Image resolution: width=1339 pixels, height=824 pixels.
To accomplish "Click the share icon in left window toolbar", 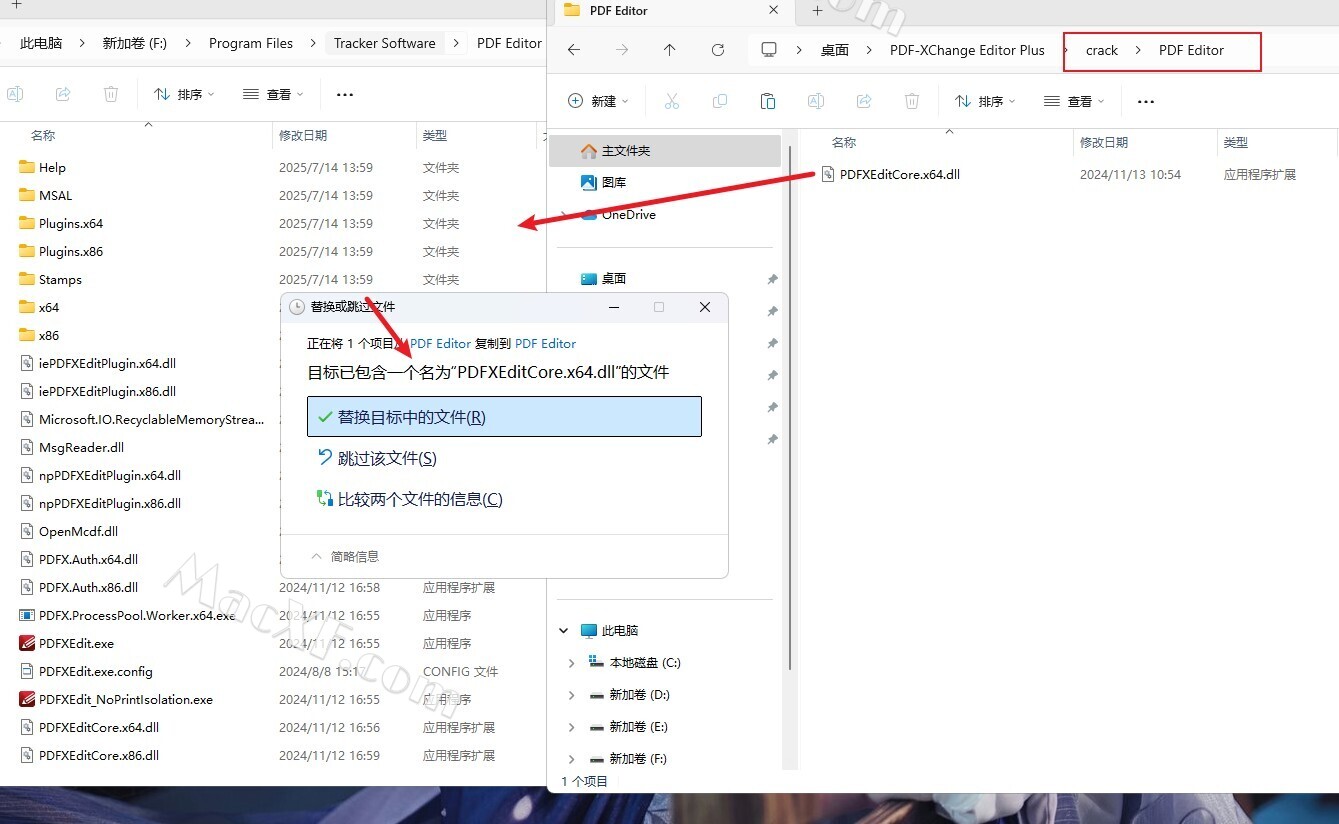I will [63, 94].
